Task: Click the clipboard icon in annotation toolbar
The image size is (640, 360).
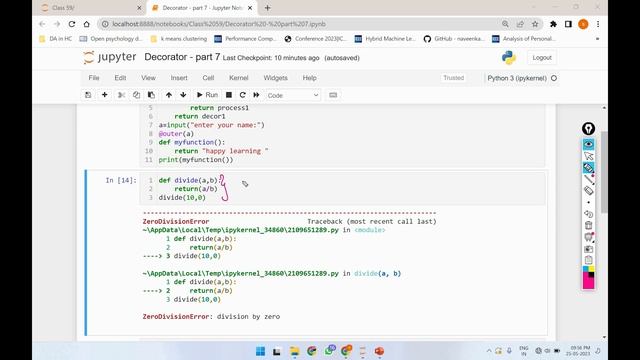Action: pyautogui.click(x=588, y=260)
